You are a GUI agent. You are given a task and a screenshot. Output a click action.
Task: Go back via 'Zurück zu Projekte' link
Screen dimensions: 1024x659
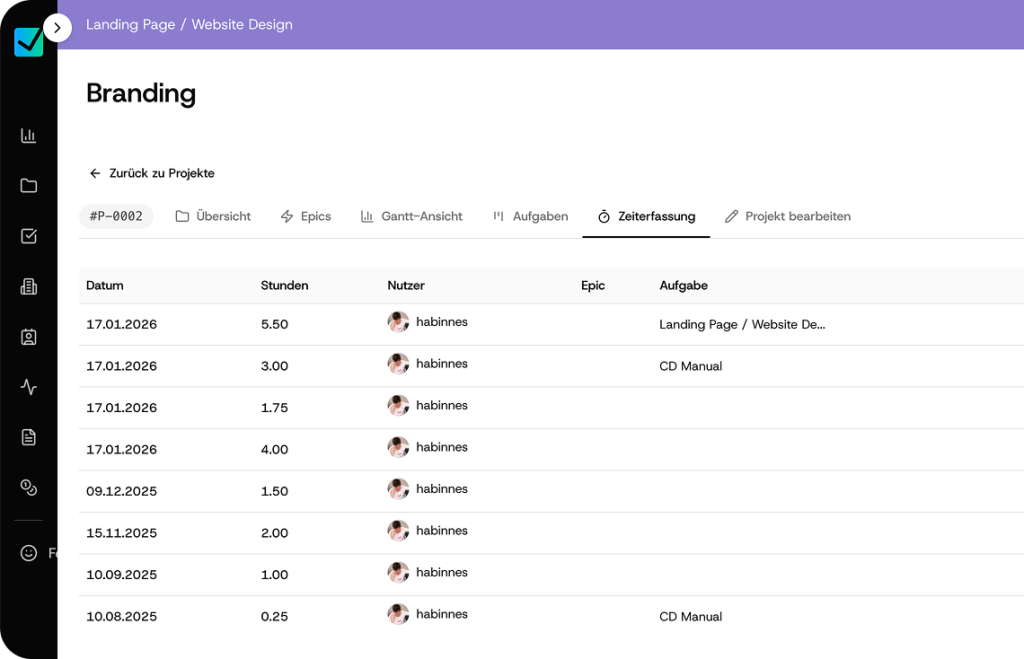pos(152,173)
